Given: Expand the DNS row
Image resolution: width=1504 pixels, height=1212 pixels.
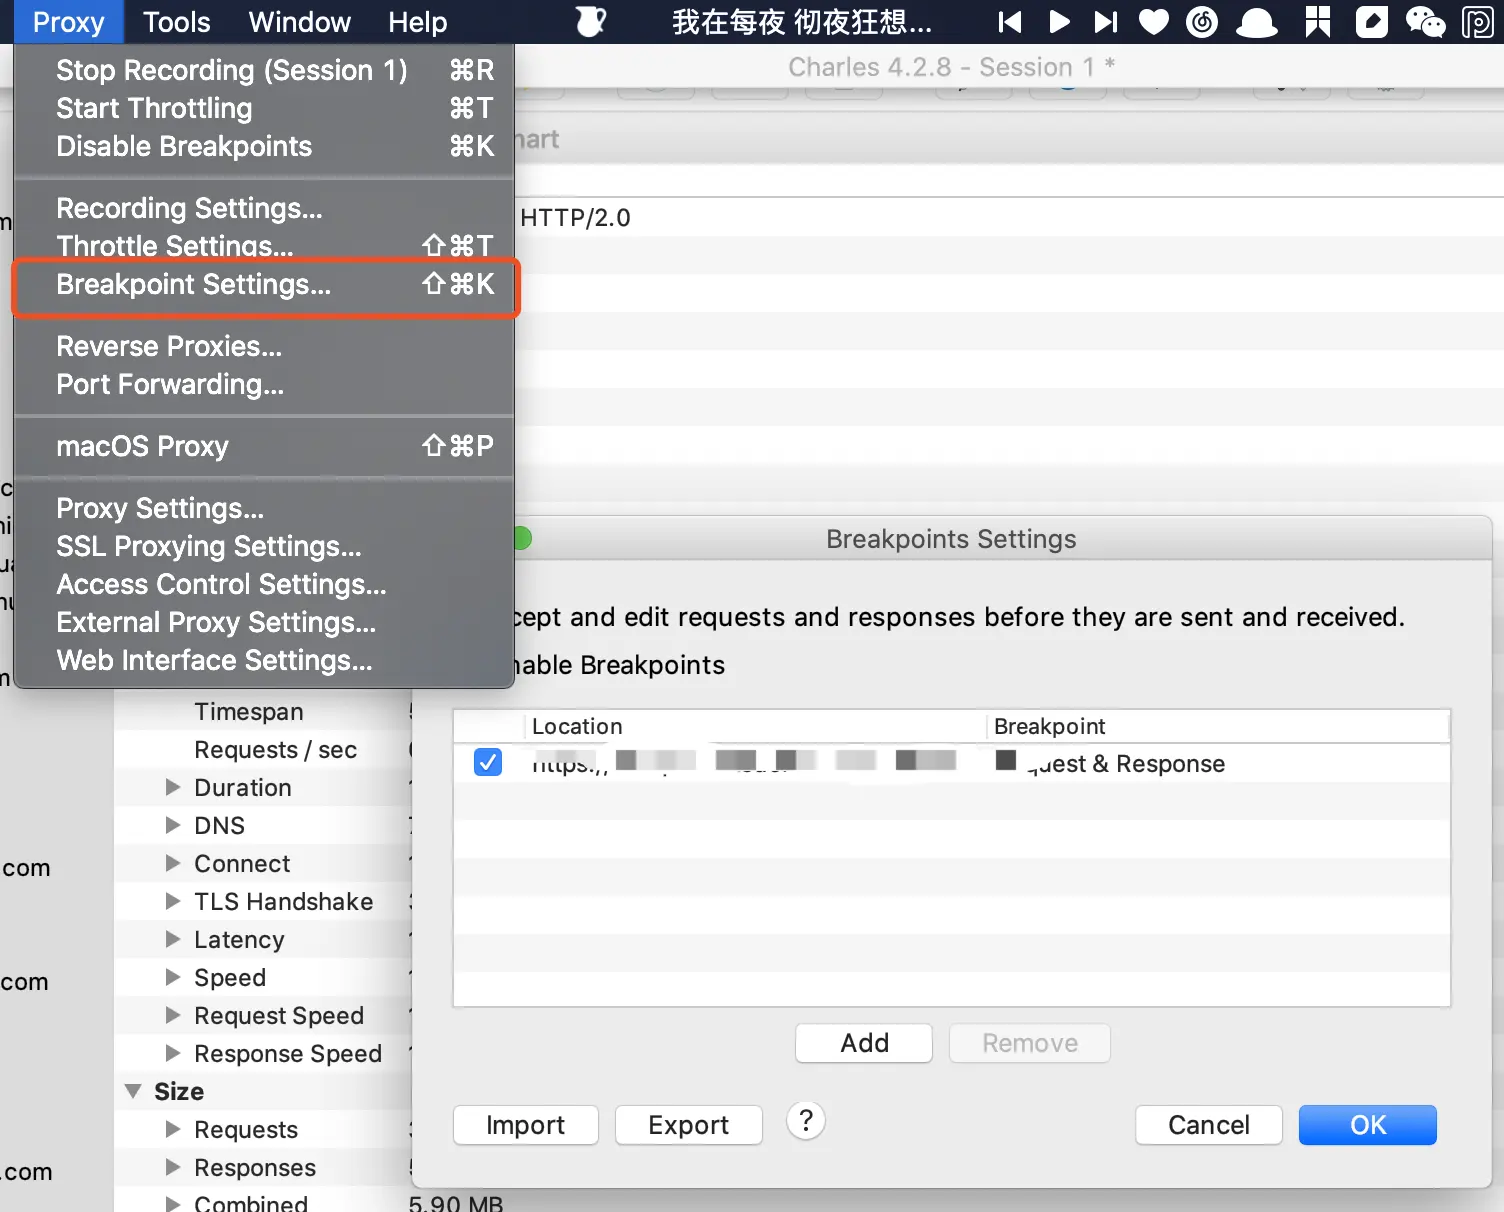Looking at the screenshot, I should pyautogui.click(x=173, y=825).
